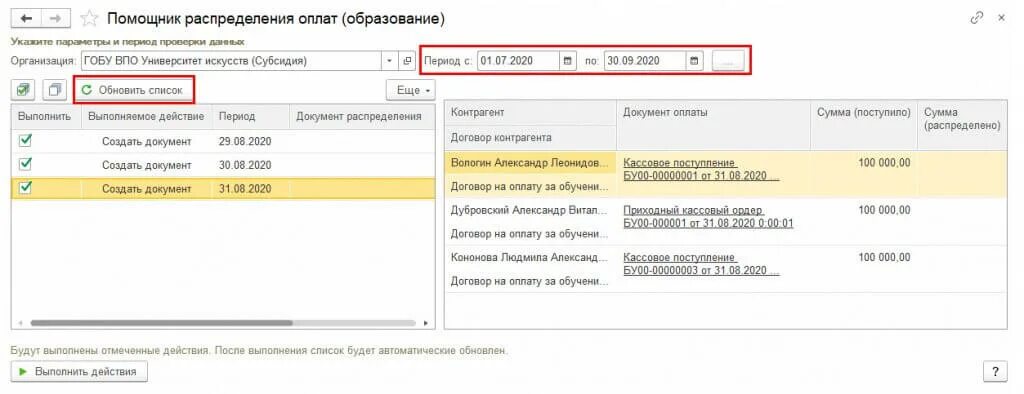The width and height of the screenshot is (1024, 394).
Task: Open the organization card icon
Action: pyautogui.click(x=408, y=61)
